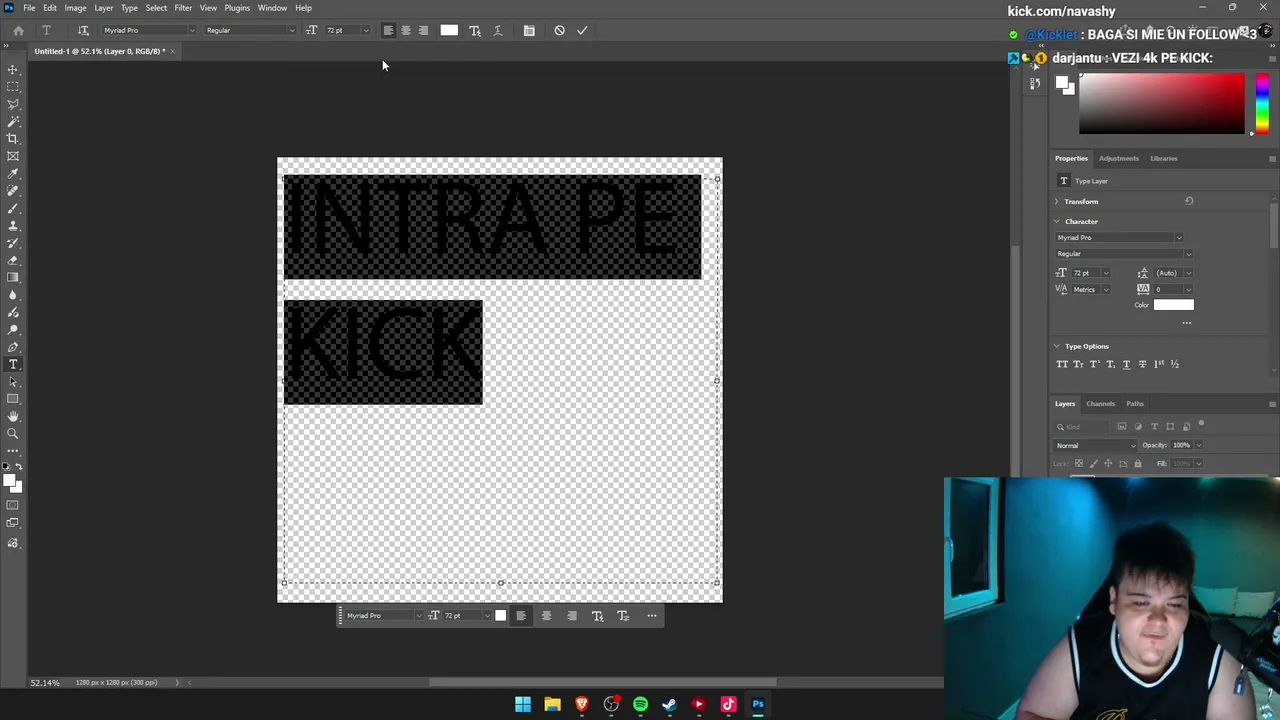
Task: Show more Character options ellipsis
Action: point(1187,323)
